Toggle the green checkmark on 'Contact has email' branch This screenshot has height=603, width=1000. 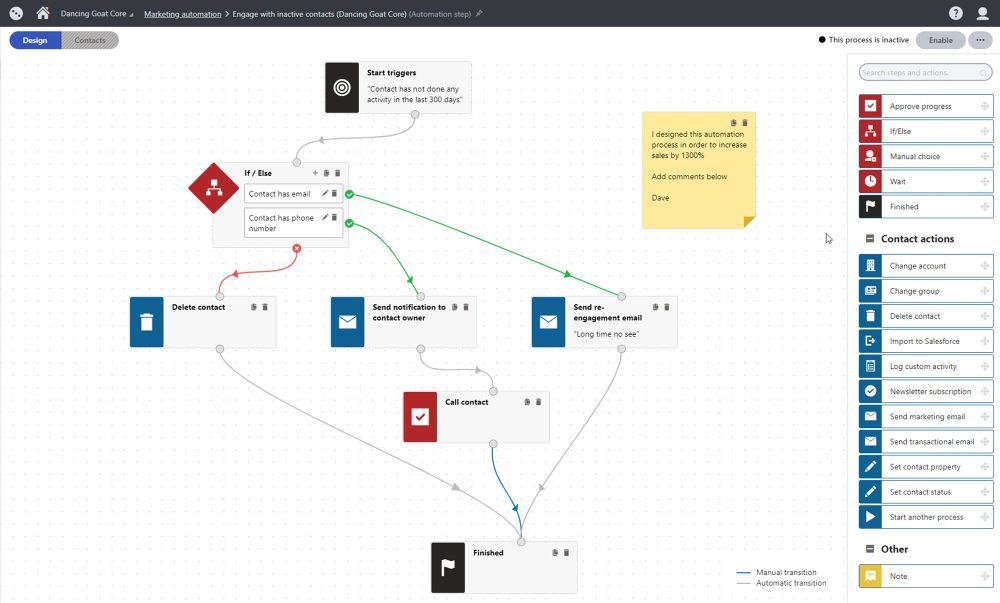pos(349,194)
